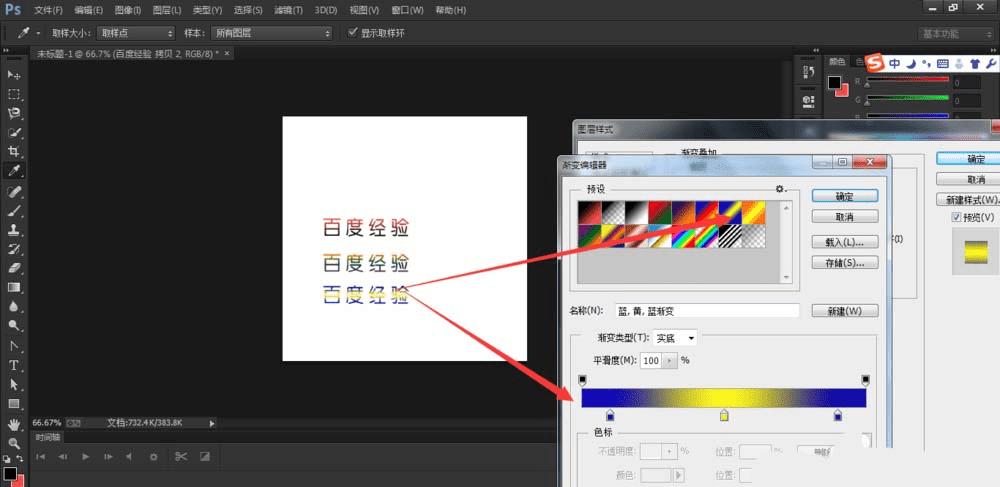Select the Dodge tool
Image resolution: width=1000 pixels, height=487 pixels.
pos(13,326)
